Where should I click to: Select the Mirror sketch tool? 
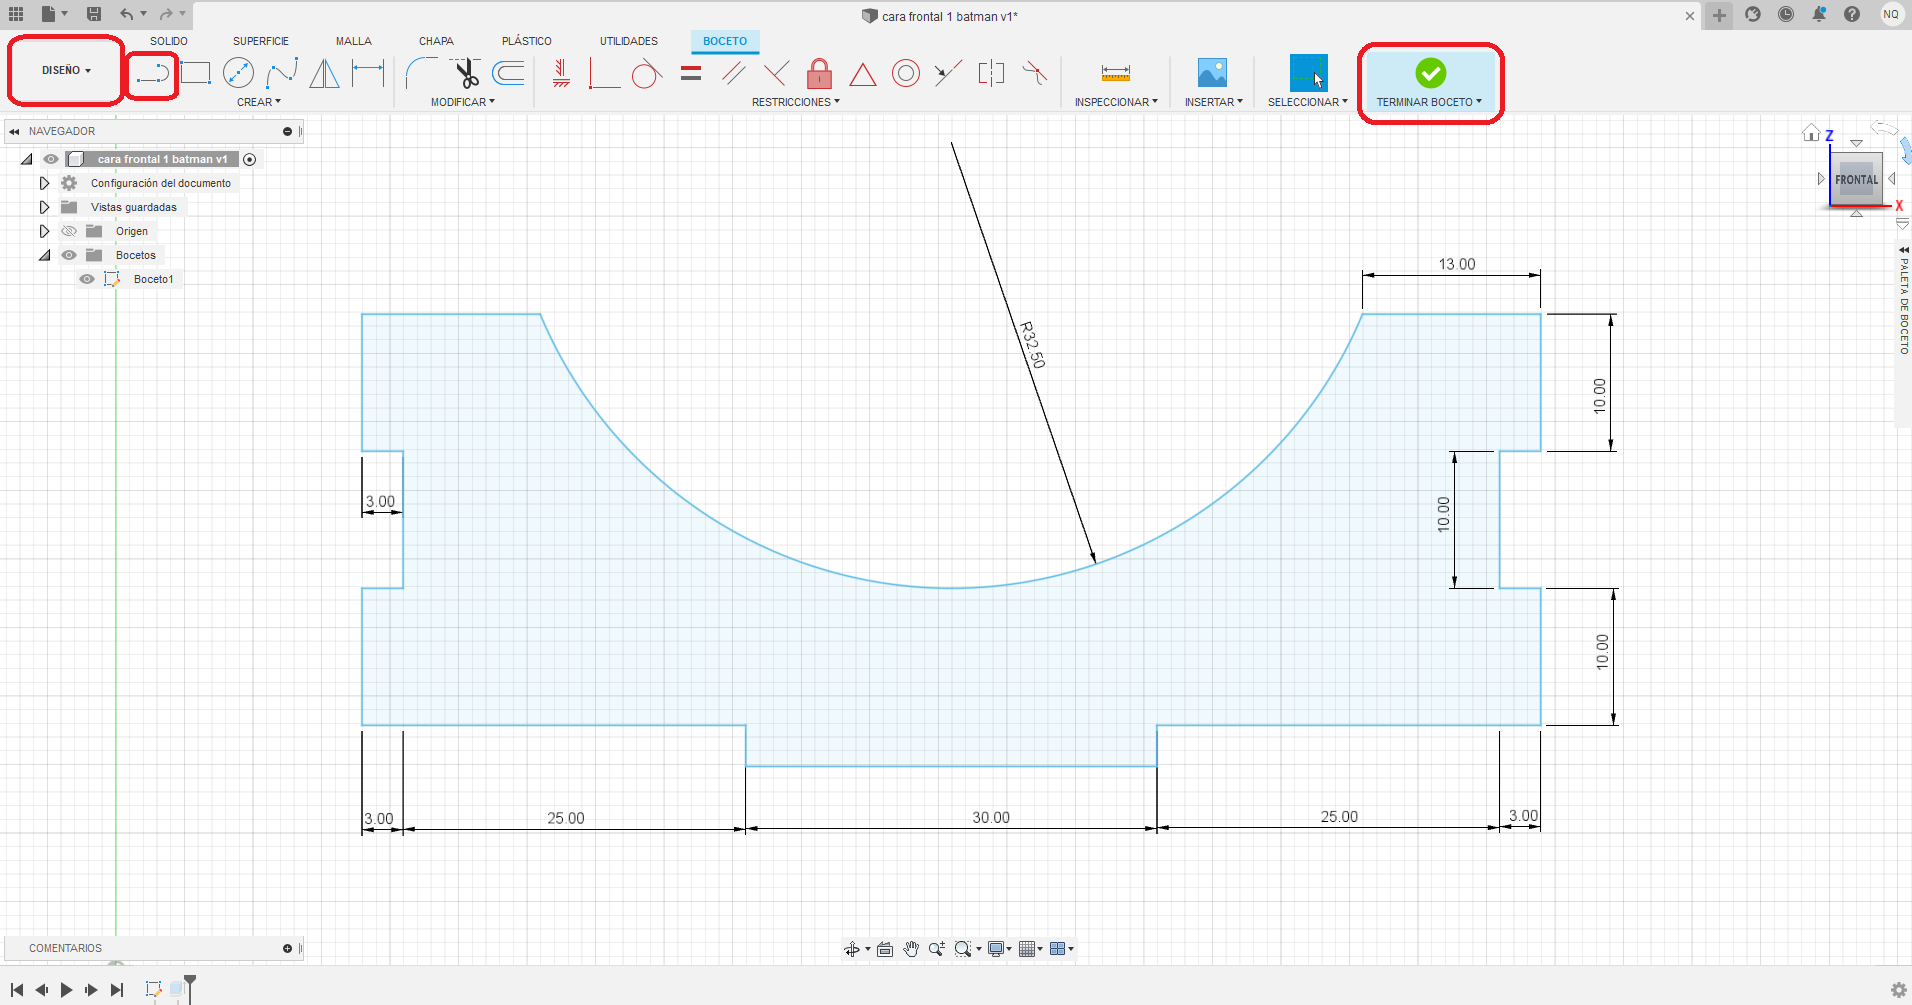324,73
